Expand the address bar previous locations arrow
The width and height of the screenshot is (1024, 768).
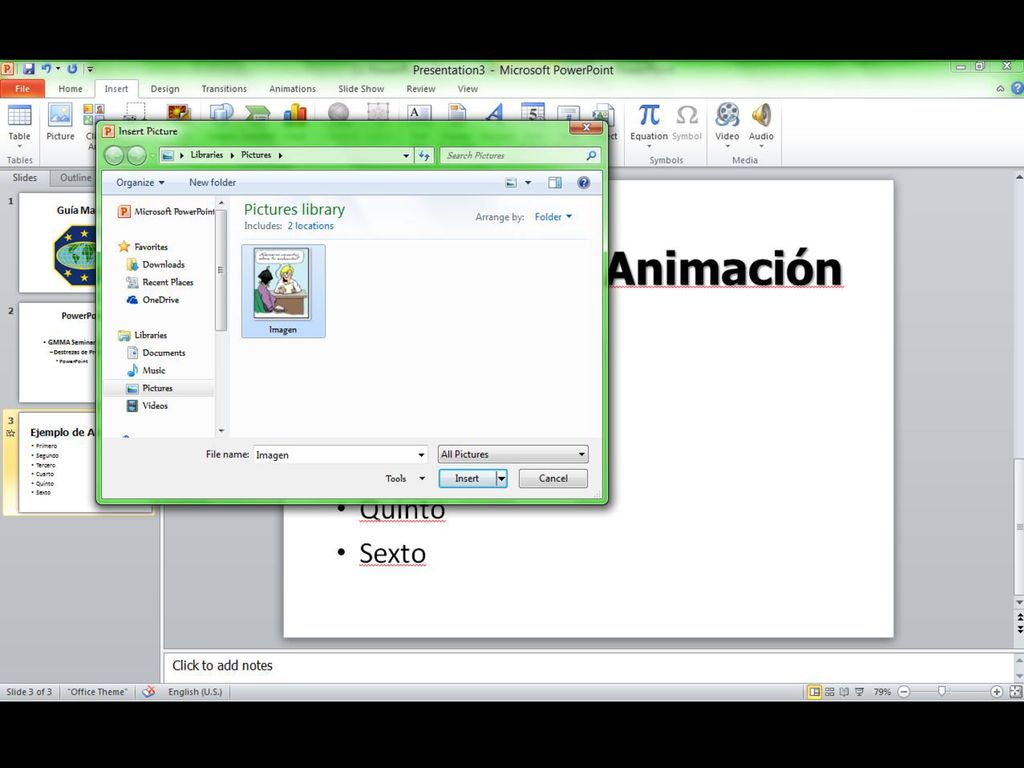[406, 155]
